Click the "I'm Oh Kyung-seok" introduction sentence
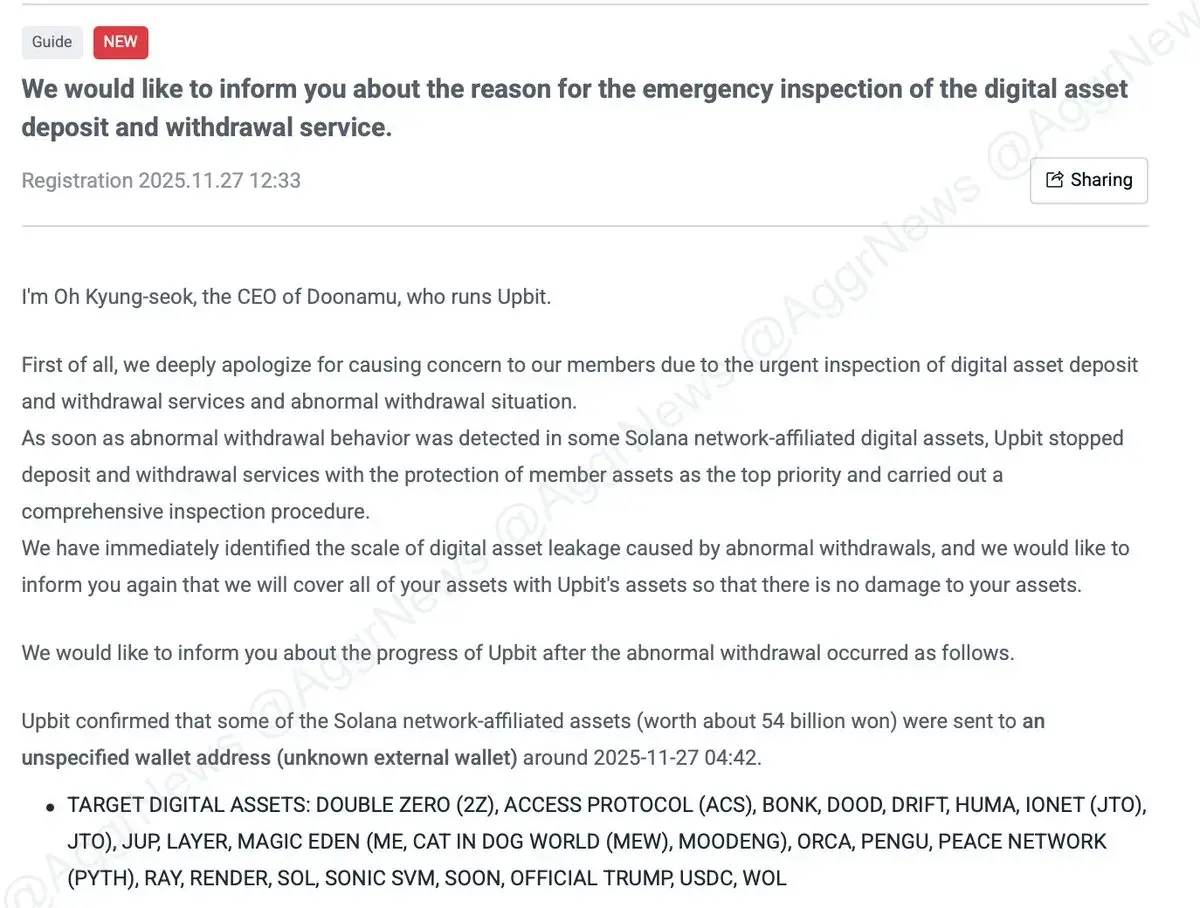This screenshot has height=908, width=1200. pos(286,298)
